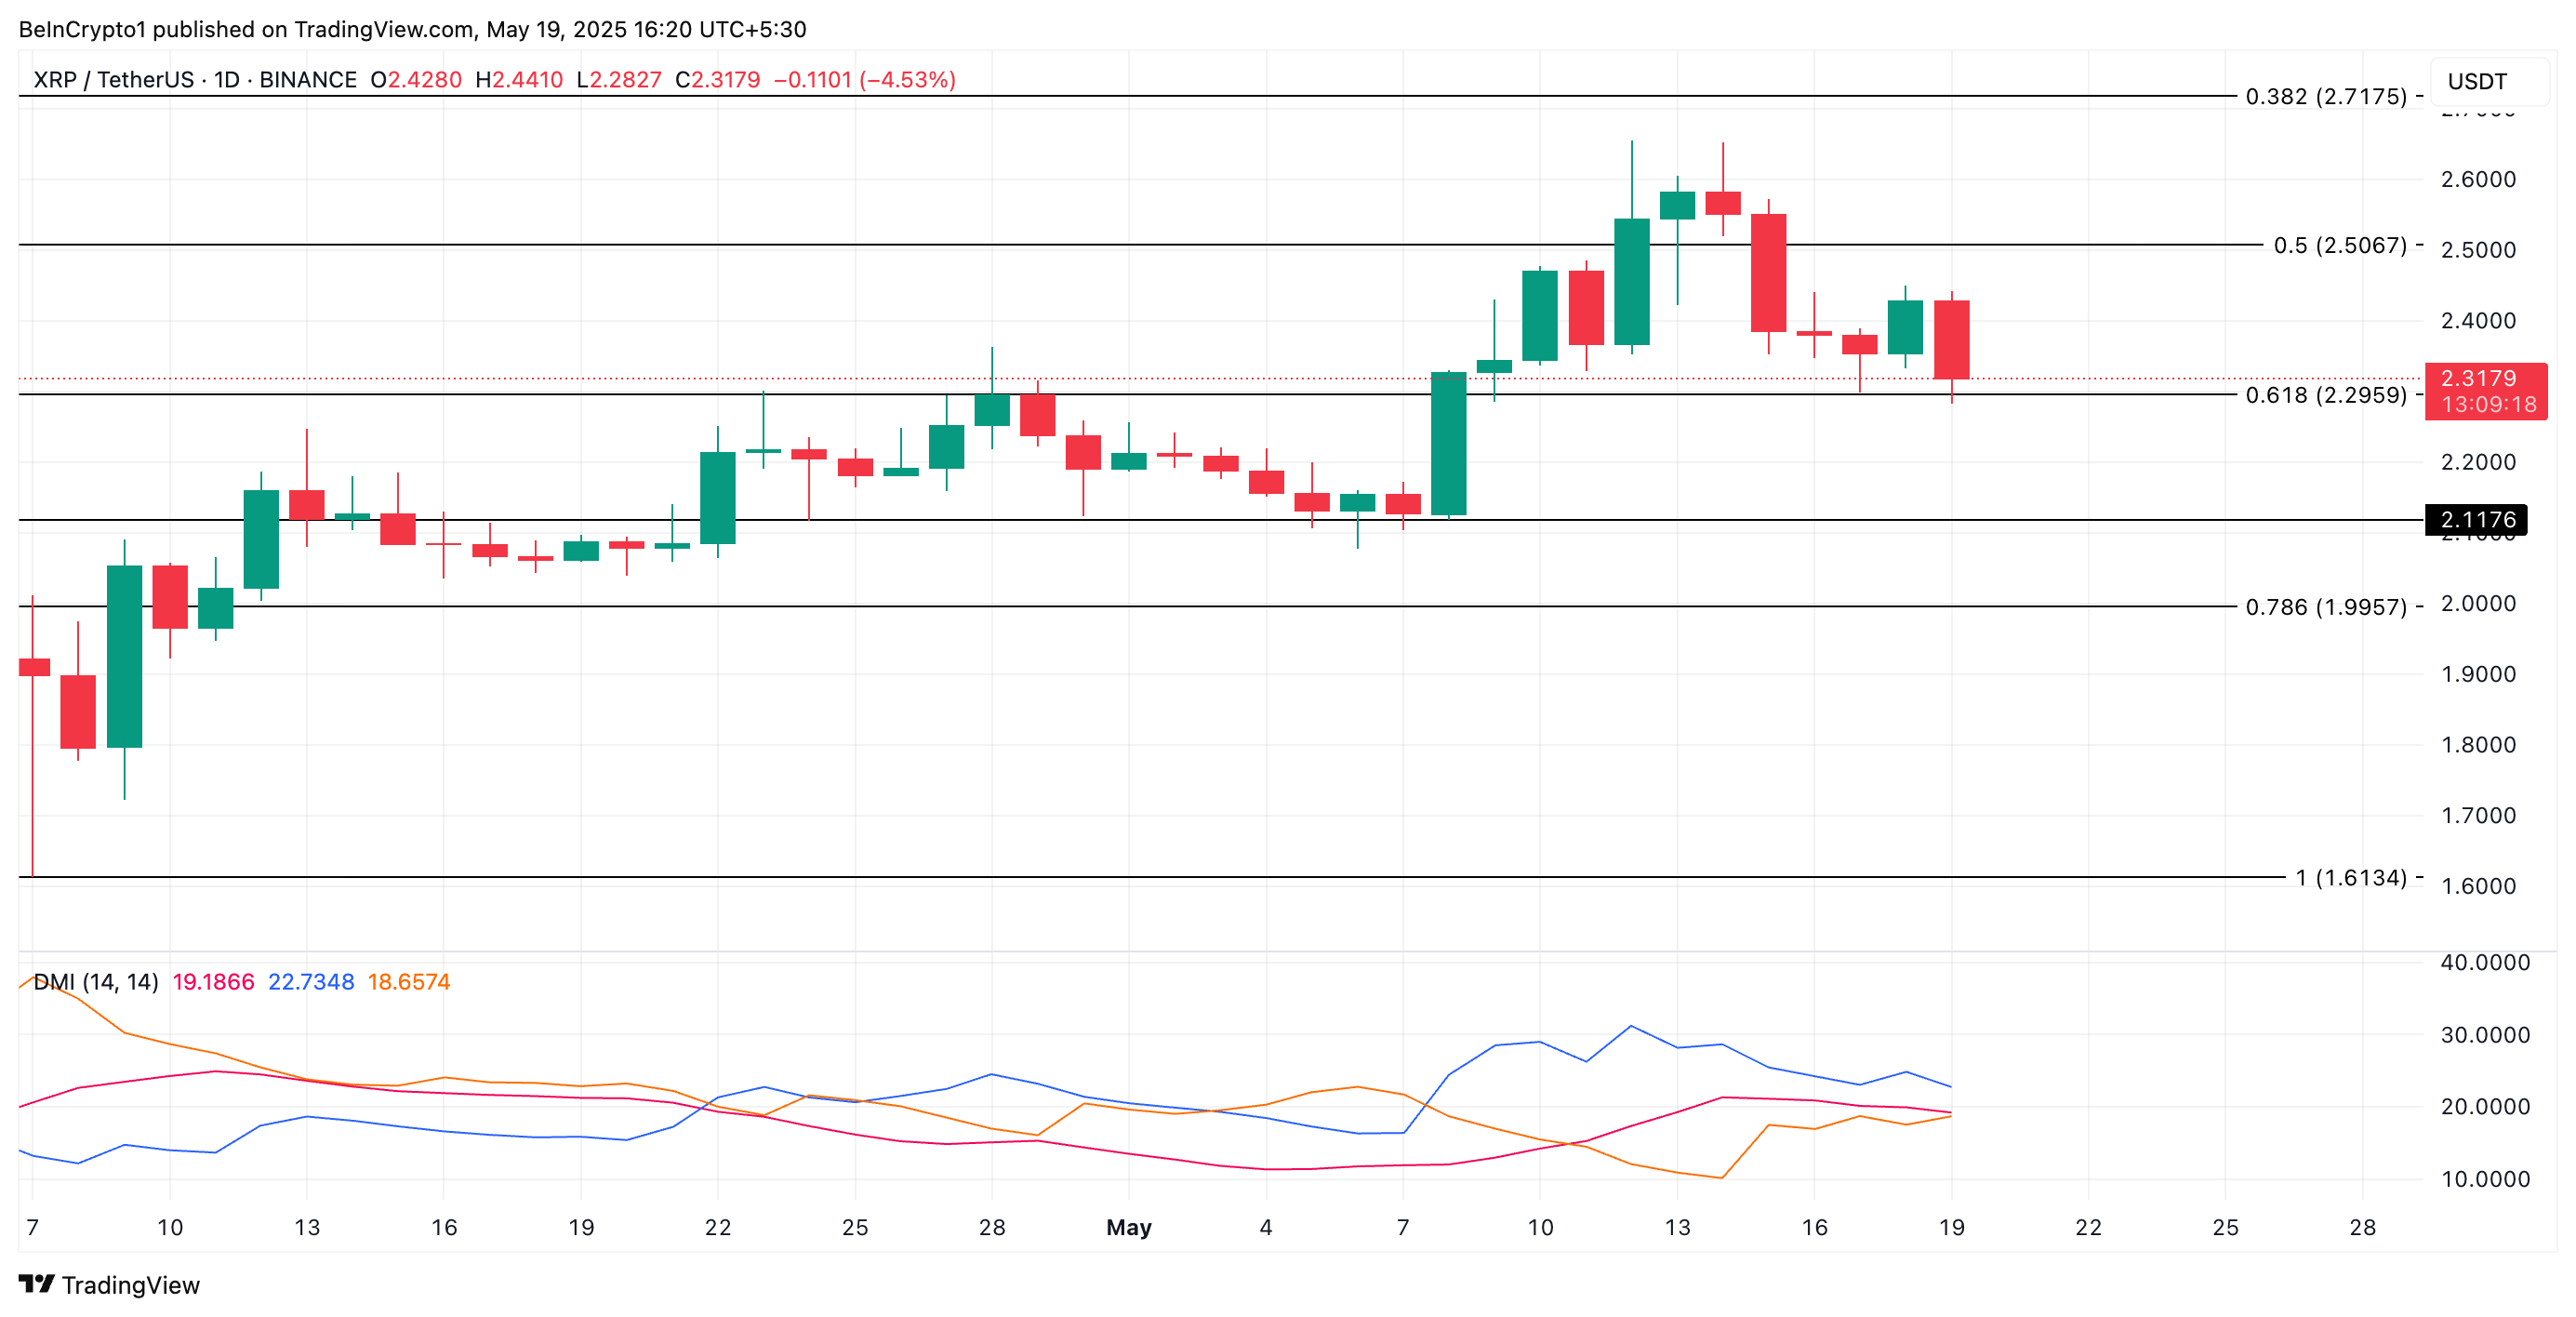Select the BINANCE exchange label
The height and width of the screenshot is (1317, 2576).
309,79
